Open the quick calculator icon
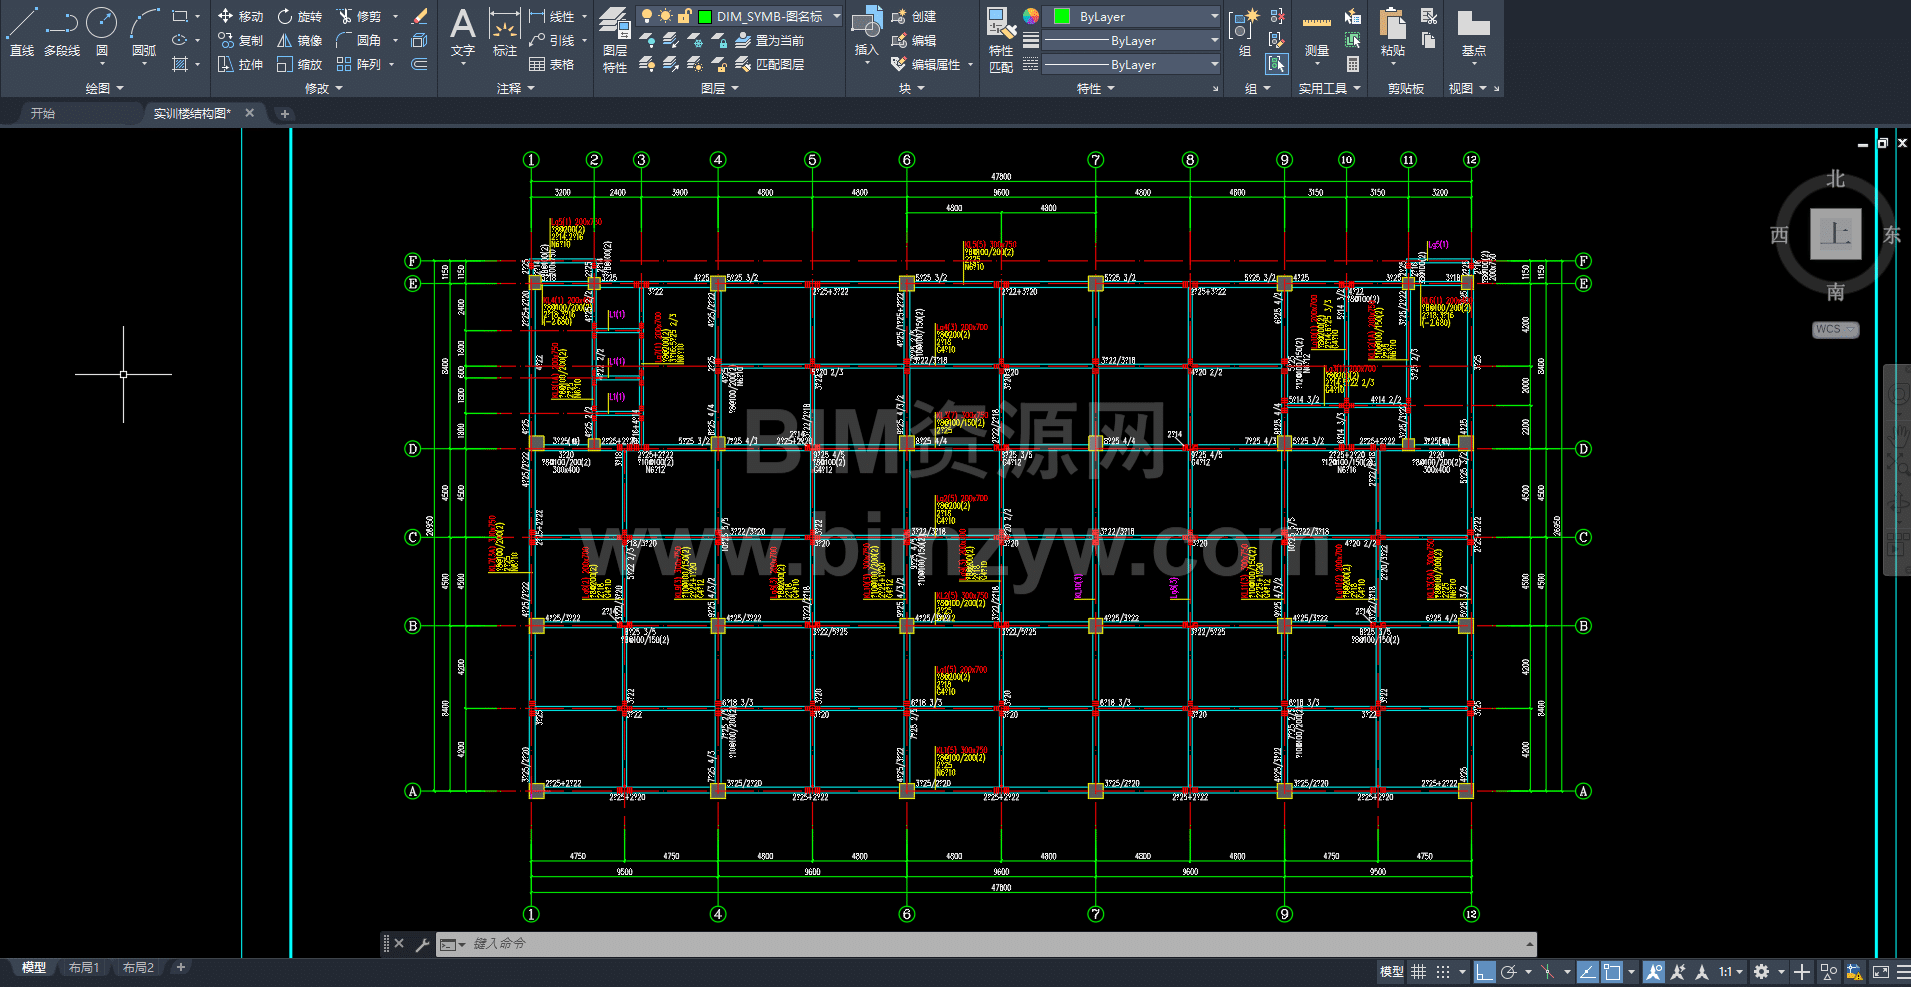1911x987 pixels. click(1353, 64)
